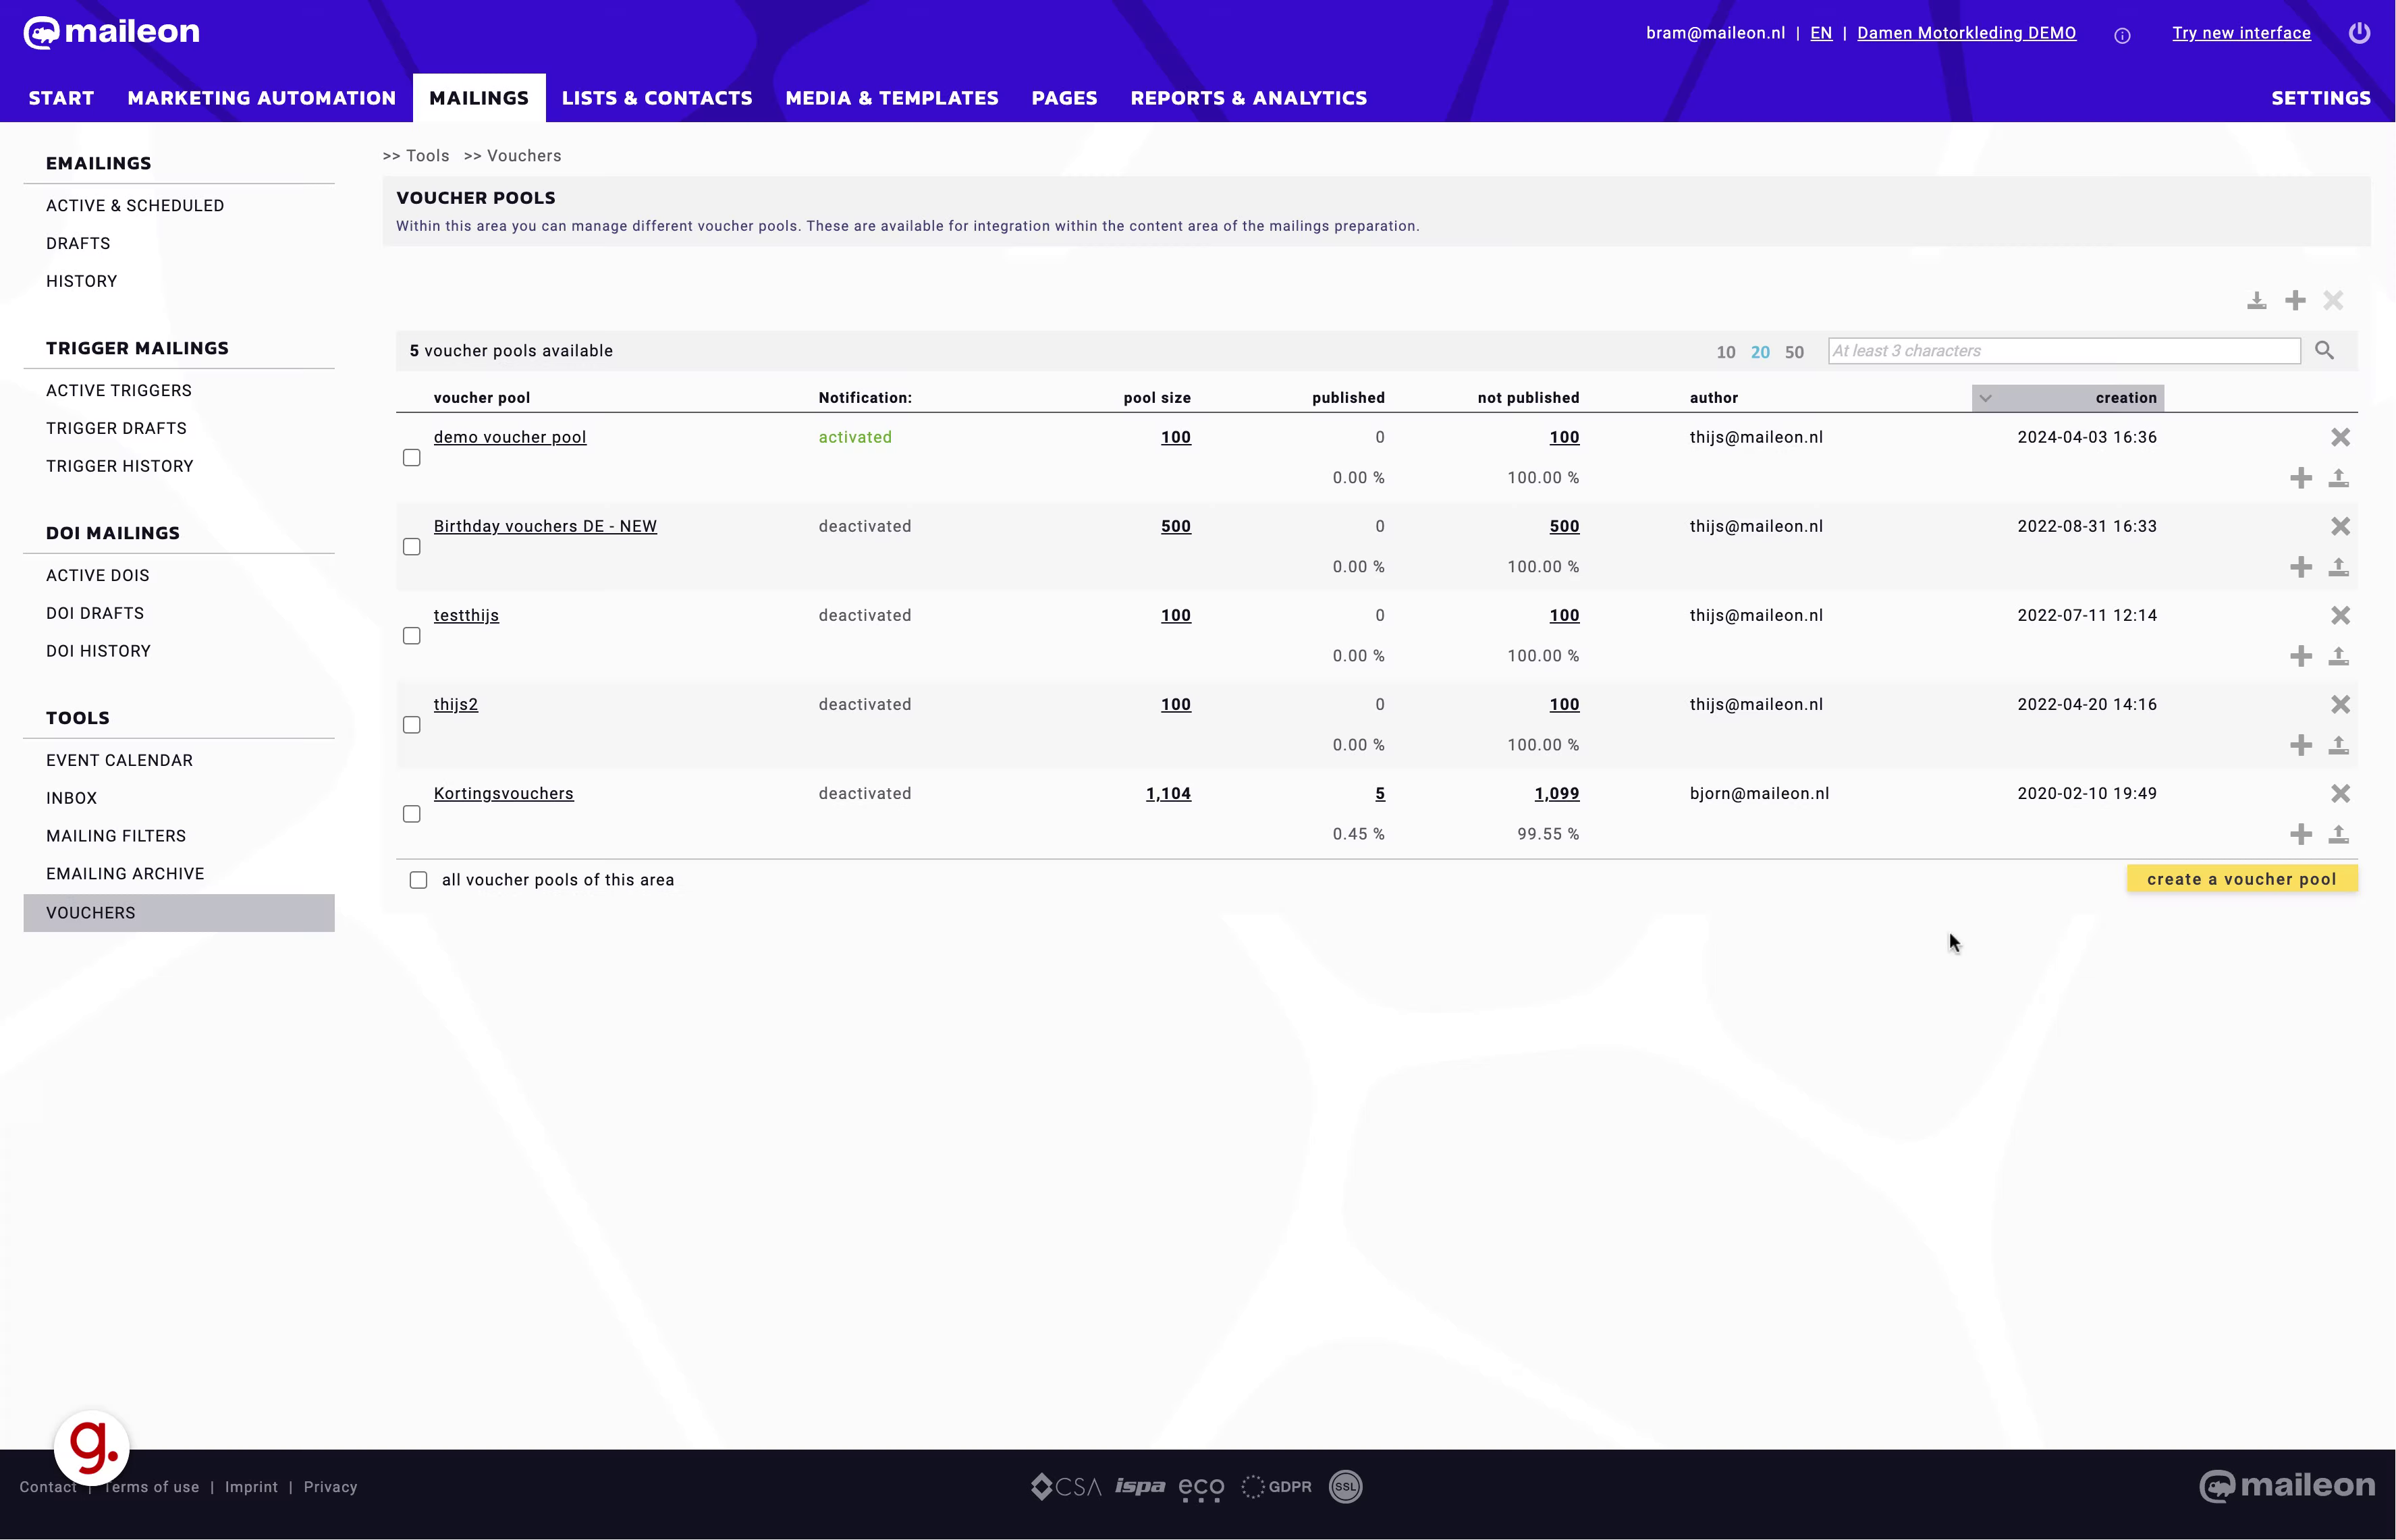Screen dimensions: 2396x1540
Task: Delete the Kortingsvouchers pool
Action: click(x=2340, y=793)
